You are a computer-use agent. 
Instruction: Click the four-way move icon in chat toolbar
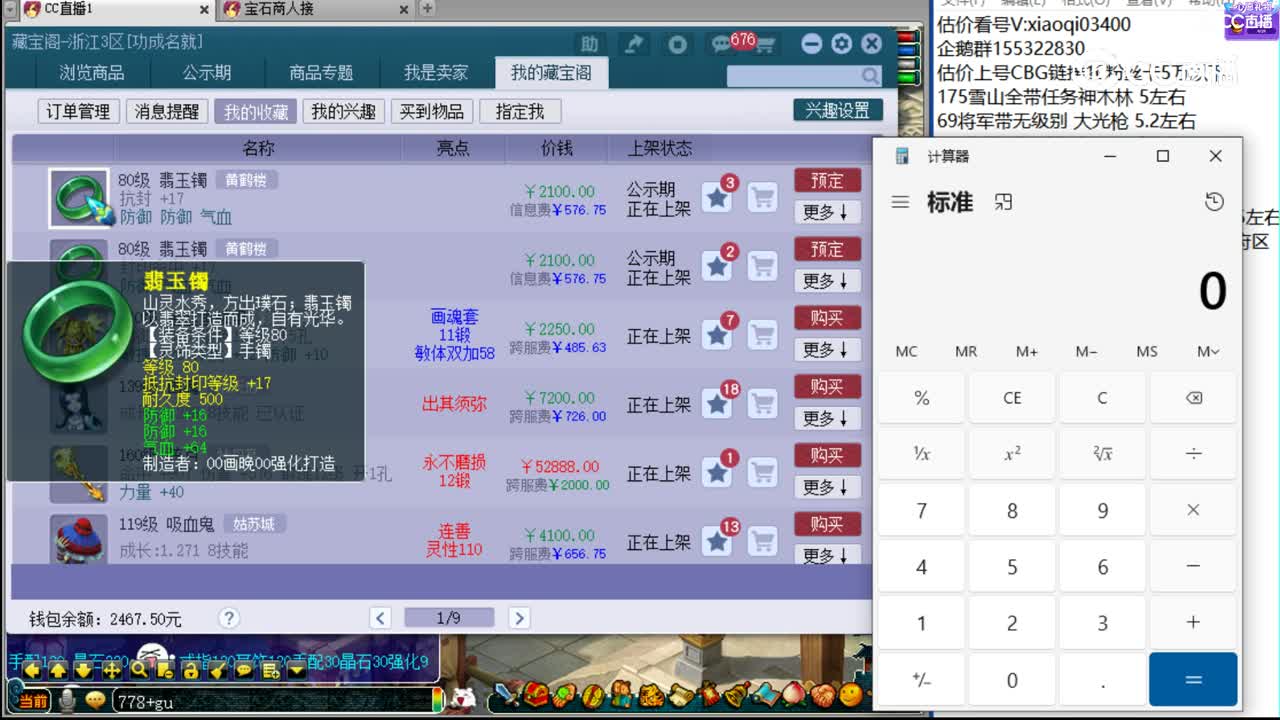(111, 669)
